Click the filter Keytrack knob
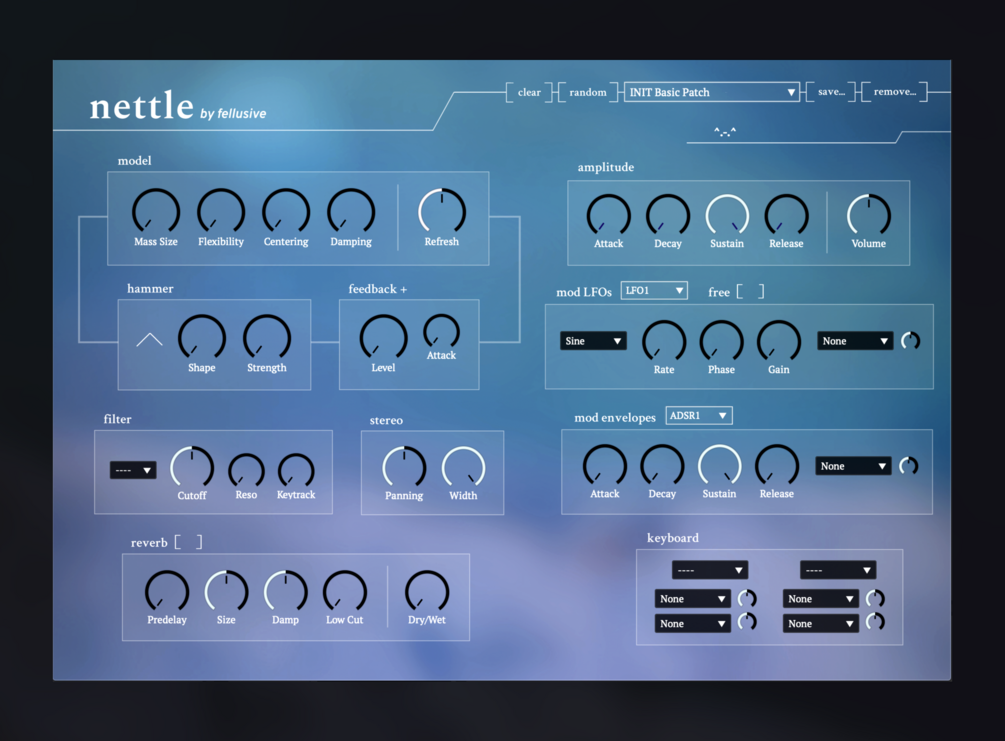Viewport: 1005px width, 741px height. (296, 470)
